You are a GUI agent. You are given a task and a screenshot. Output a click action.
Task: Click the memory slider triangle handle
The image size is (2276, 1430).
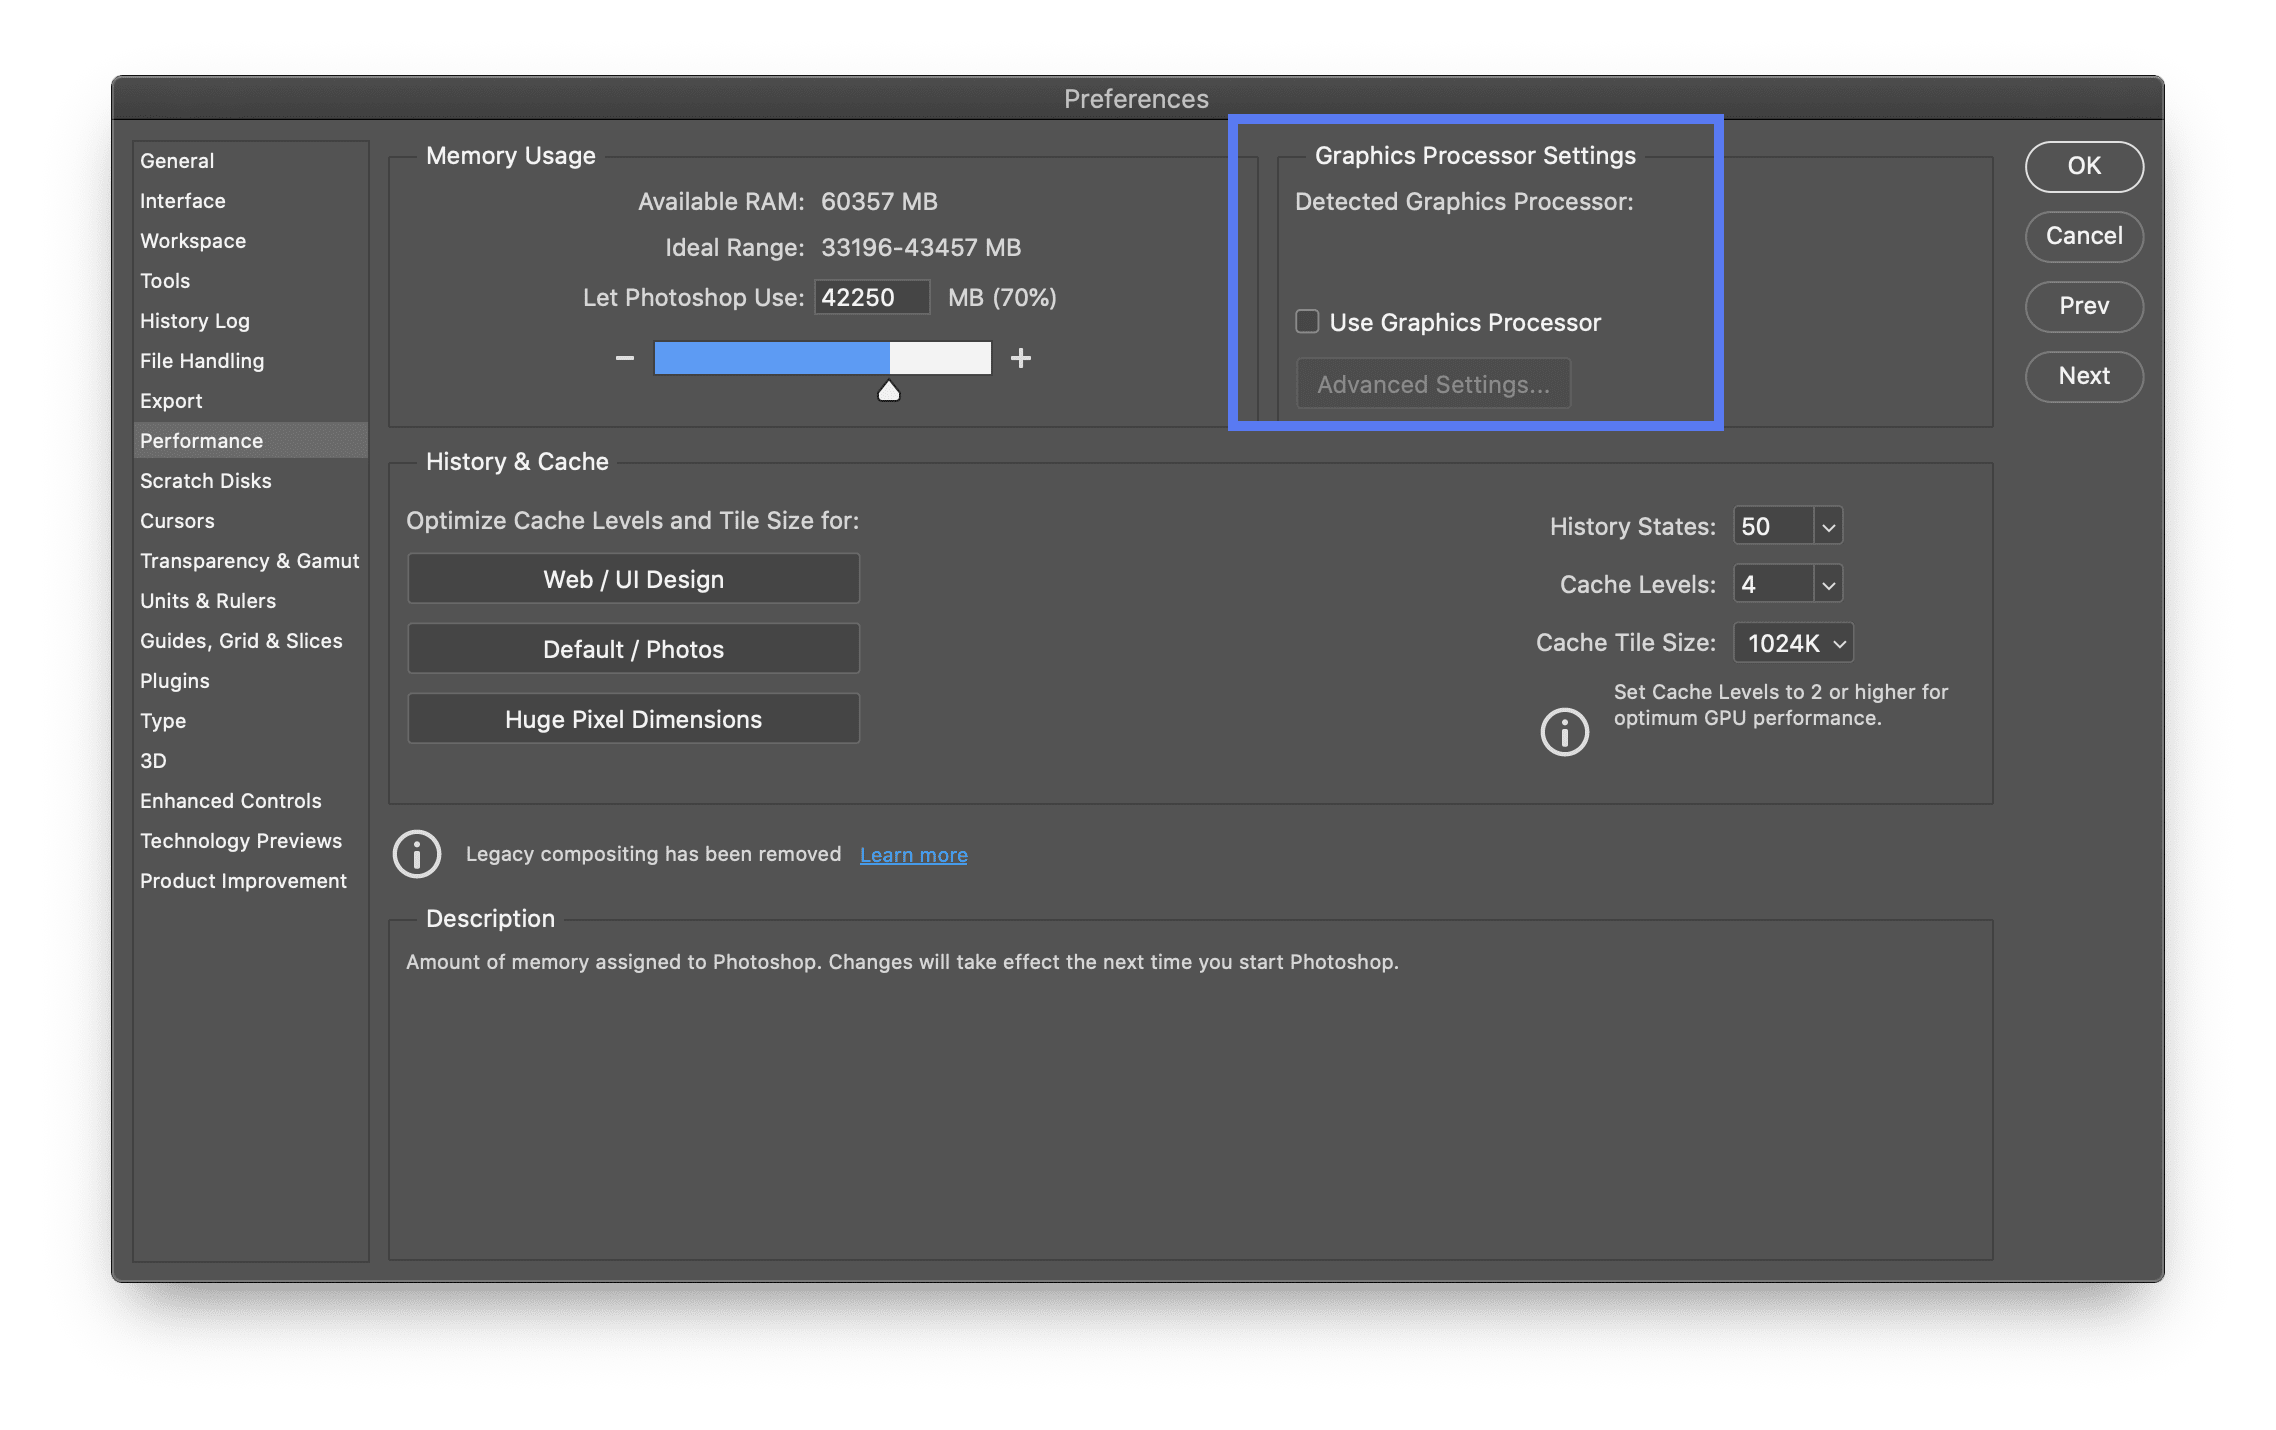pyautogui.click(x=888, y=391)
